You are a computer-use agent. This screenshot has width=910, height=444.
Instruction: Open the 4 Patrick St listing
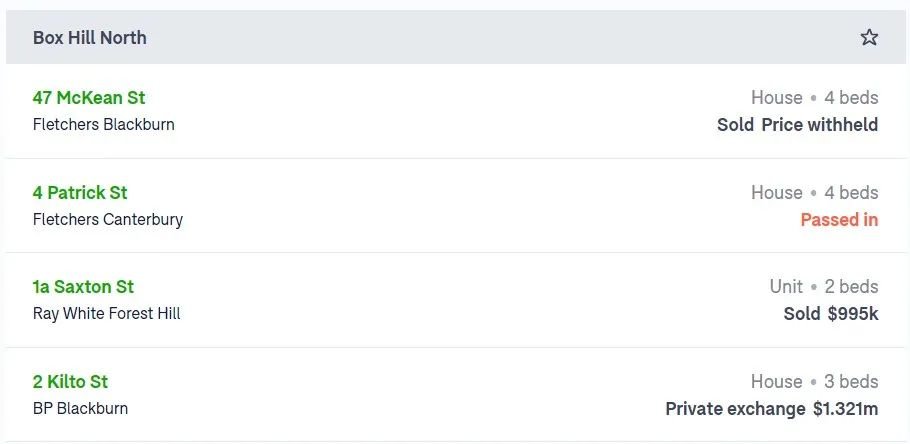[x=80, y=192]
